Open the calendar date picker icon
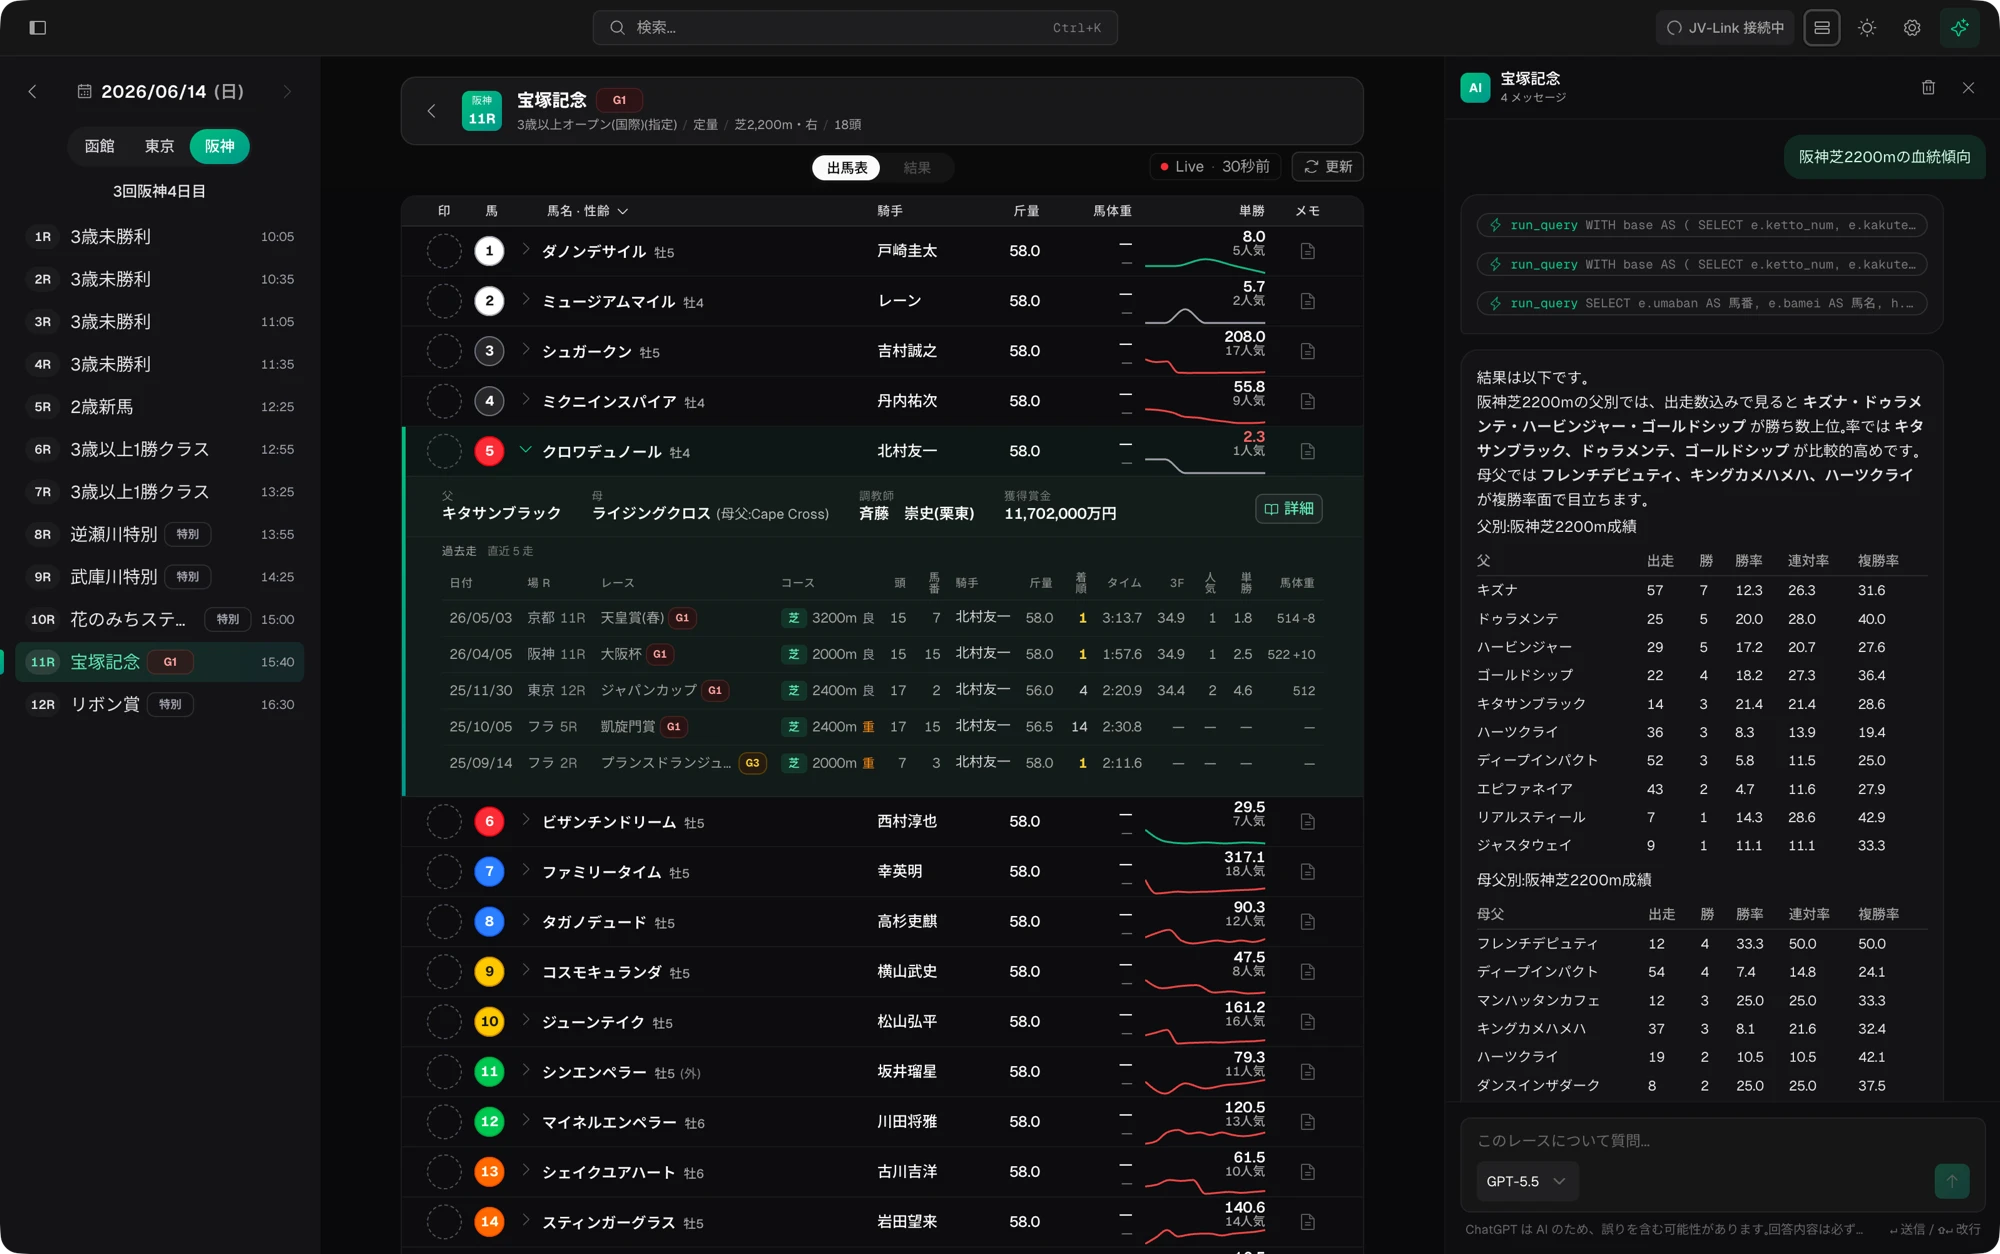Screen dimensions: 2000x1254 (x=85, y=92)
